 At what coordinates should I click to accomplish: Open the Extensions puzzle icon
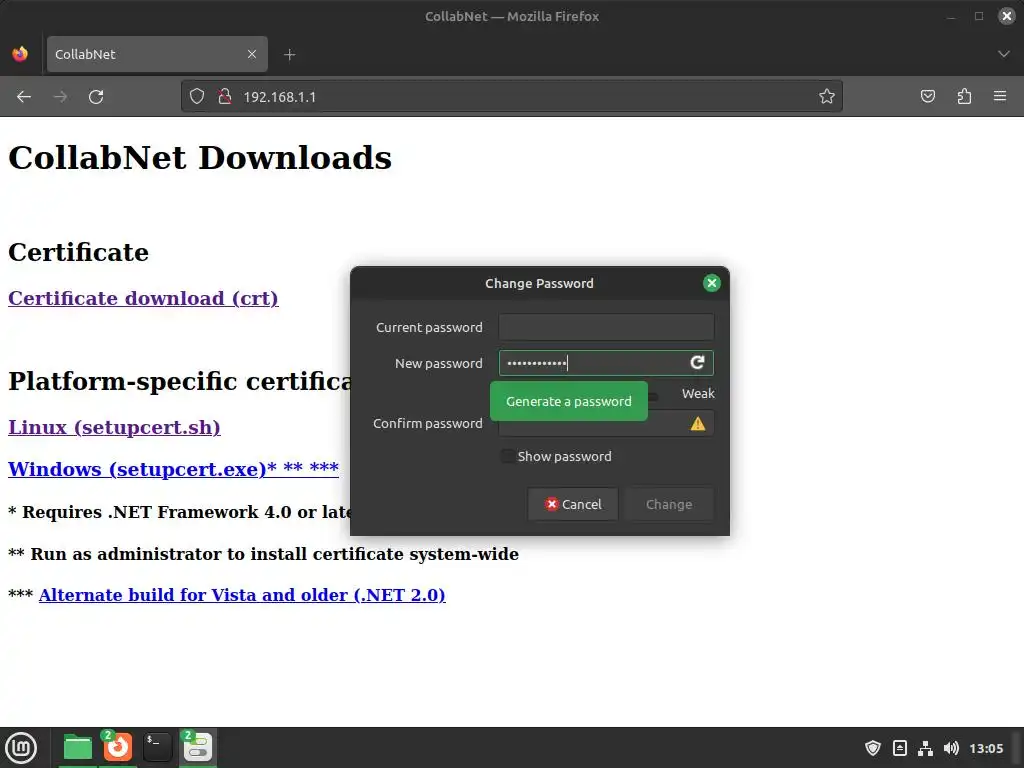point(964,97)
